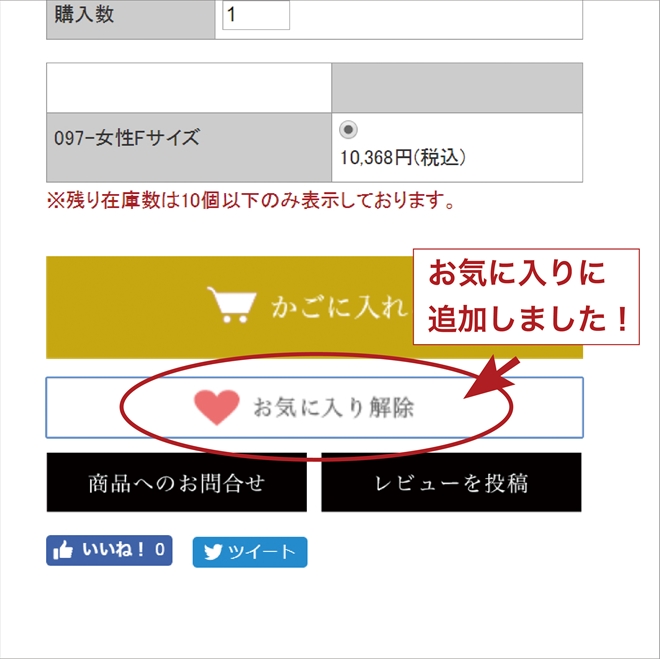660x659 pixels.
Task: Click the 購入数 label cell
Action: (x=130, y=19)
